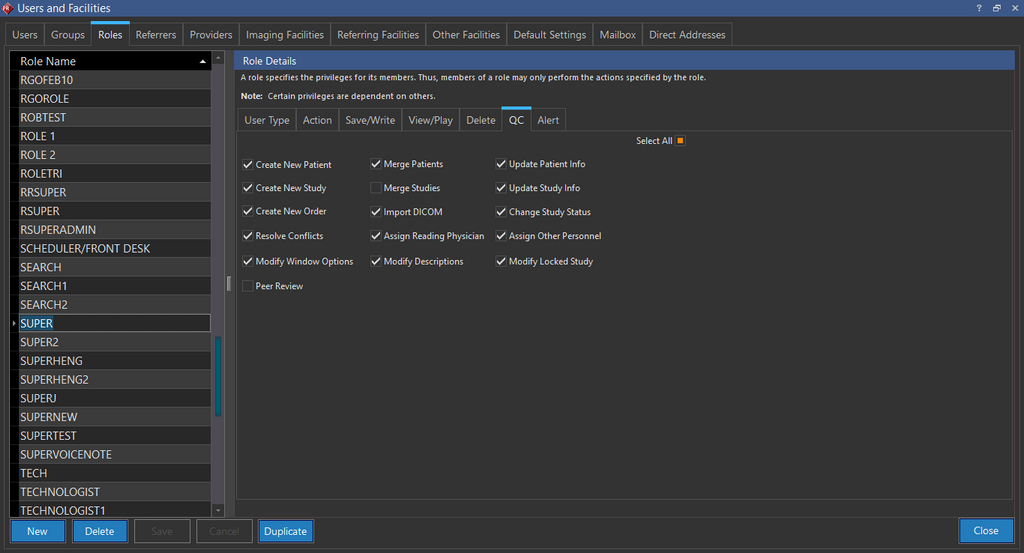Viewport: 1024px width, 553px height.
Task: Uncheck Modify Locked Study
Action: [x=501, y=262]
